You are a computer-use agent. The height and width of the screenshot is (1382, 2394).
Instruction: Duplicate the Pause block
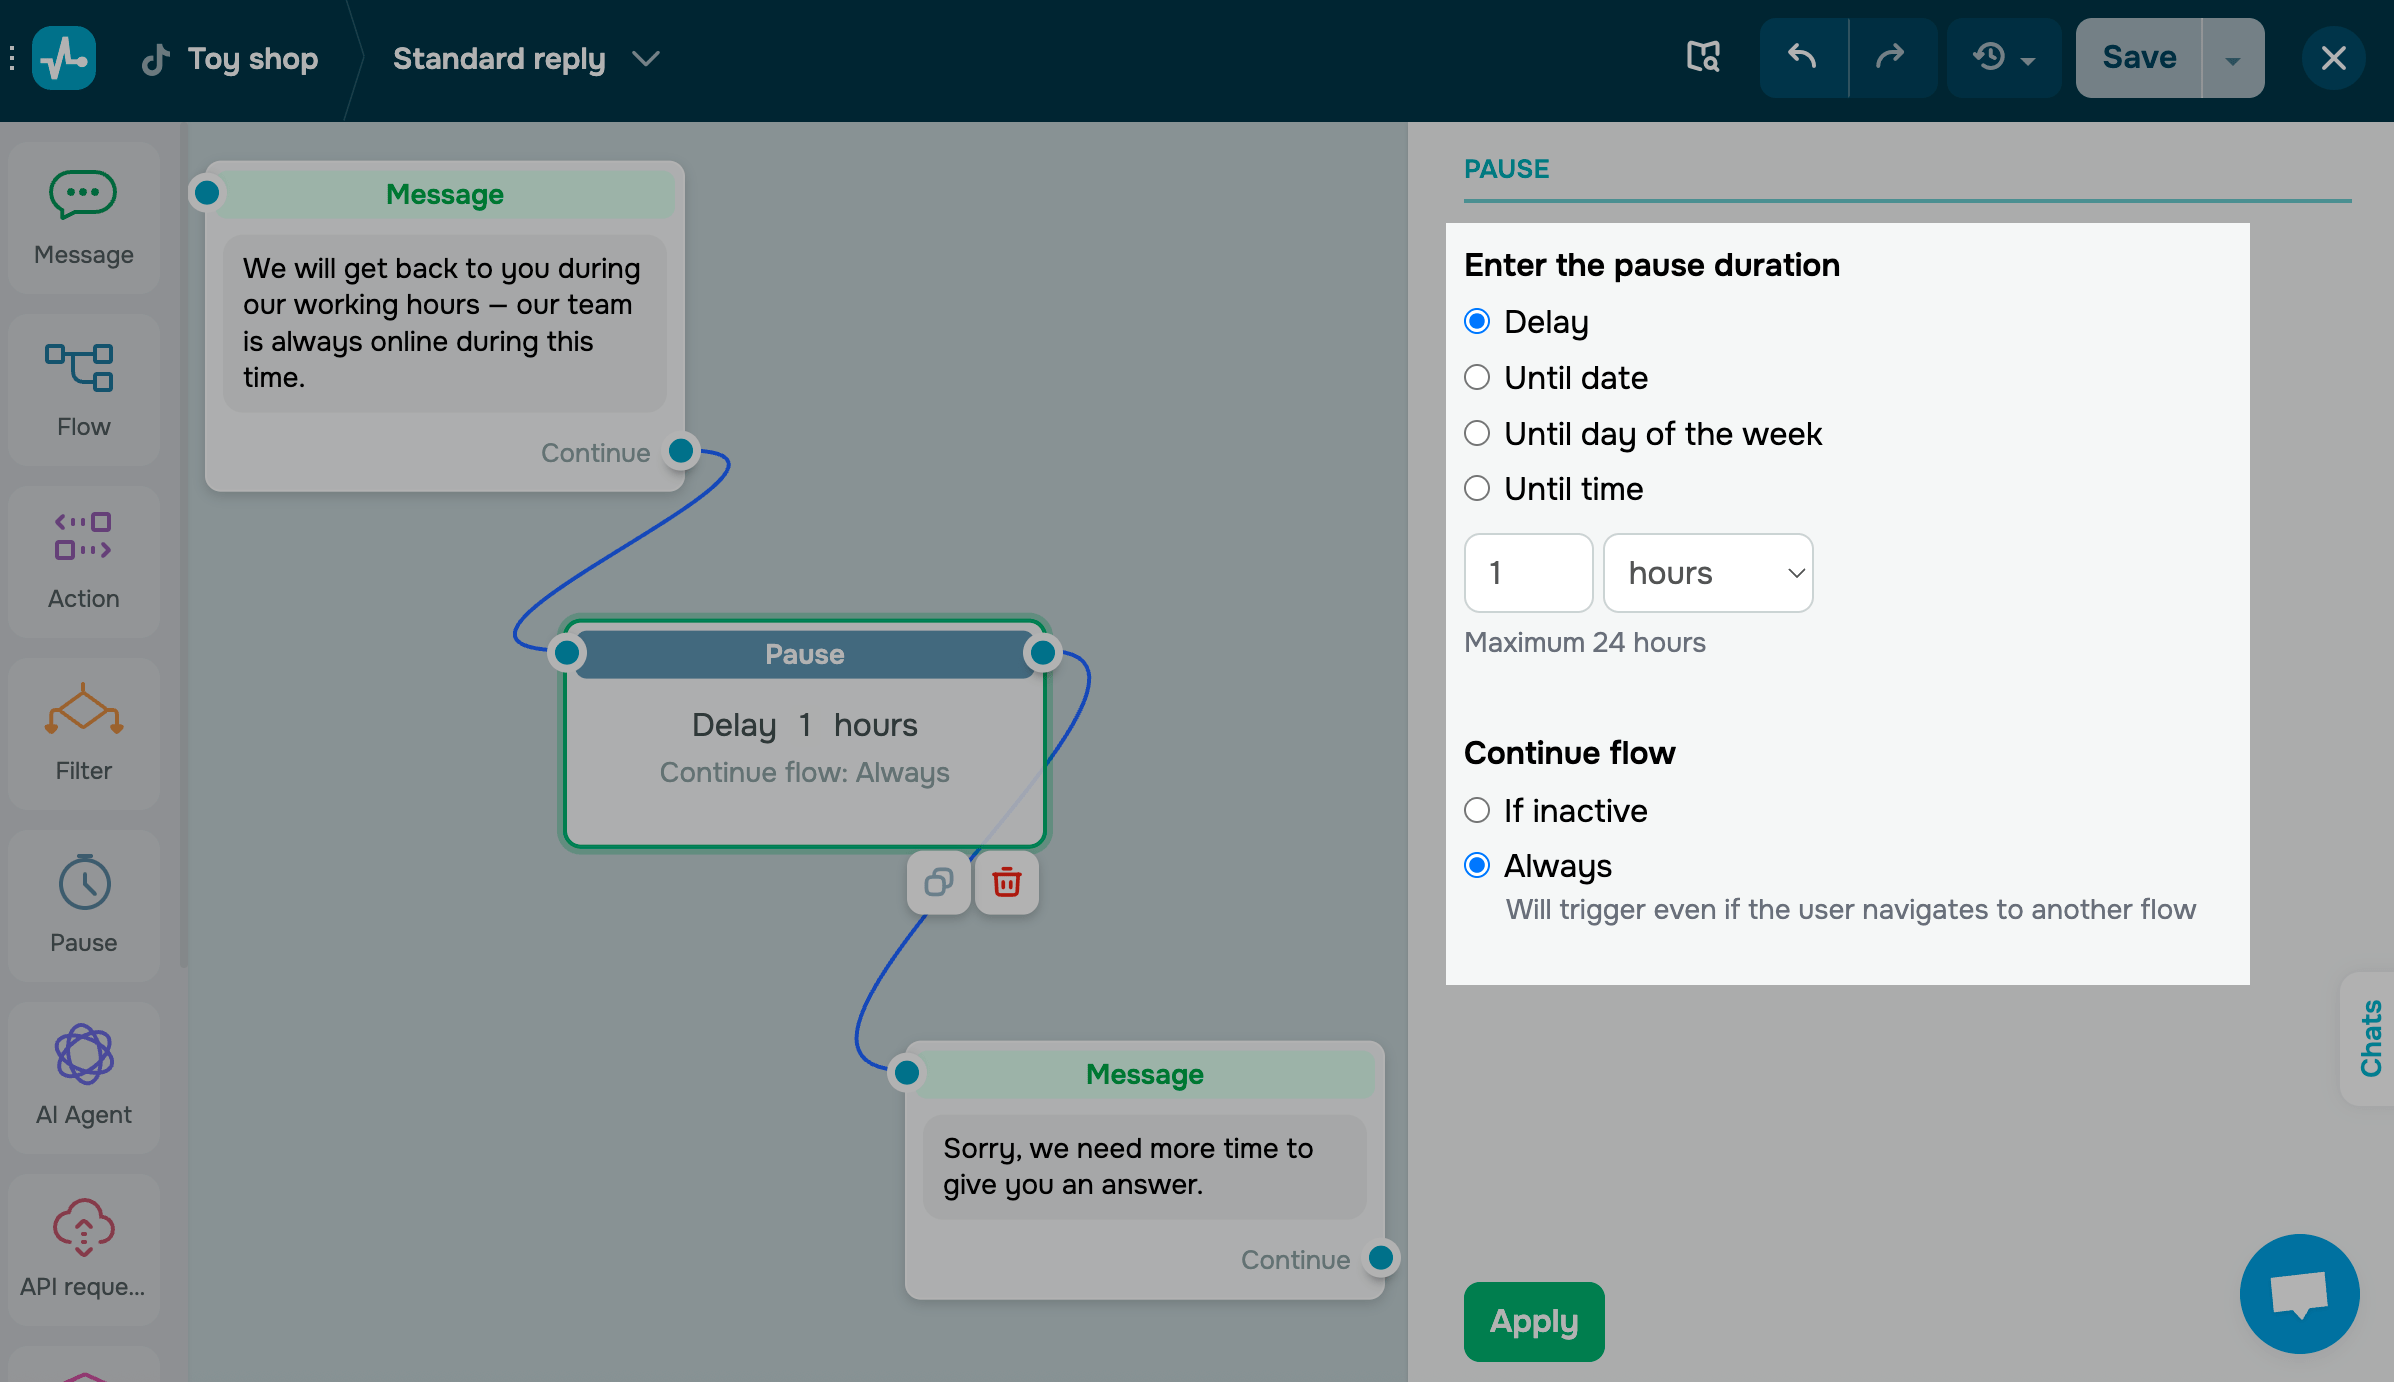[938, 882]
